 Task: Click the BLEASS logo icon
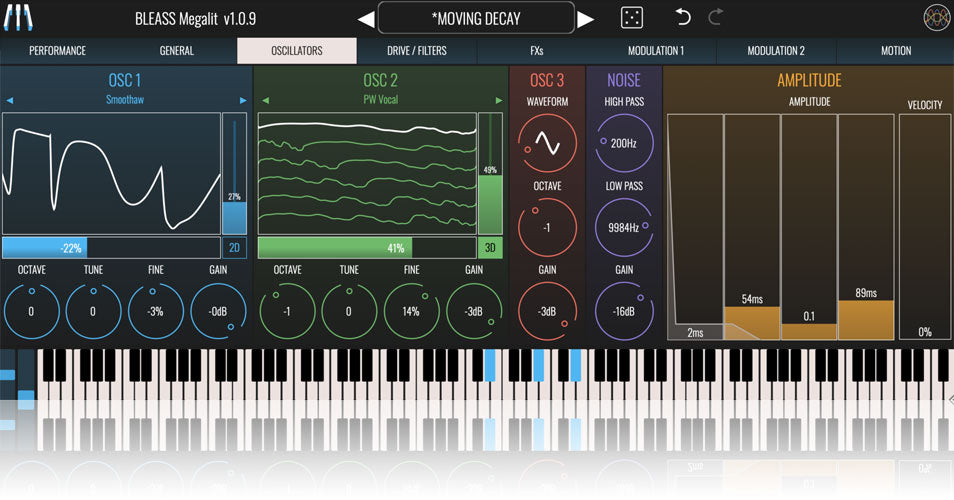point(18,18)
